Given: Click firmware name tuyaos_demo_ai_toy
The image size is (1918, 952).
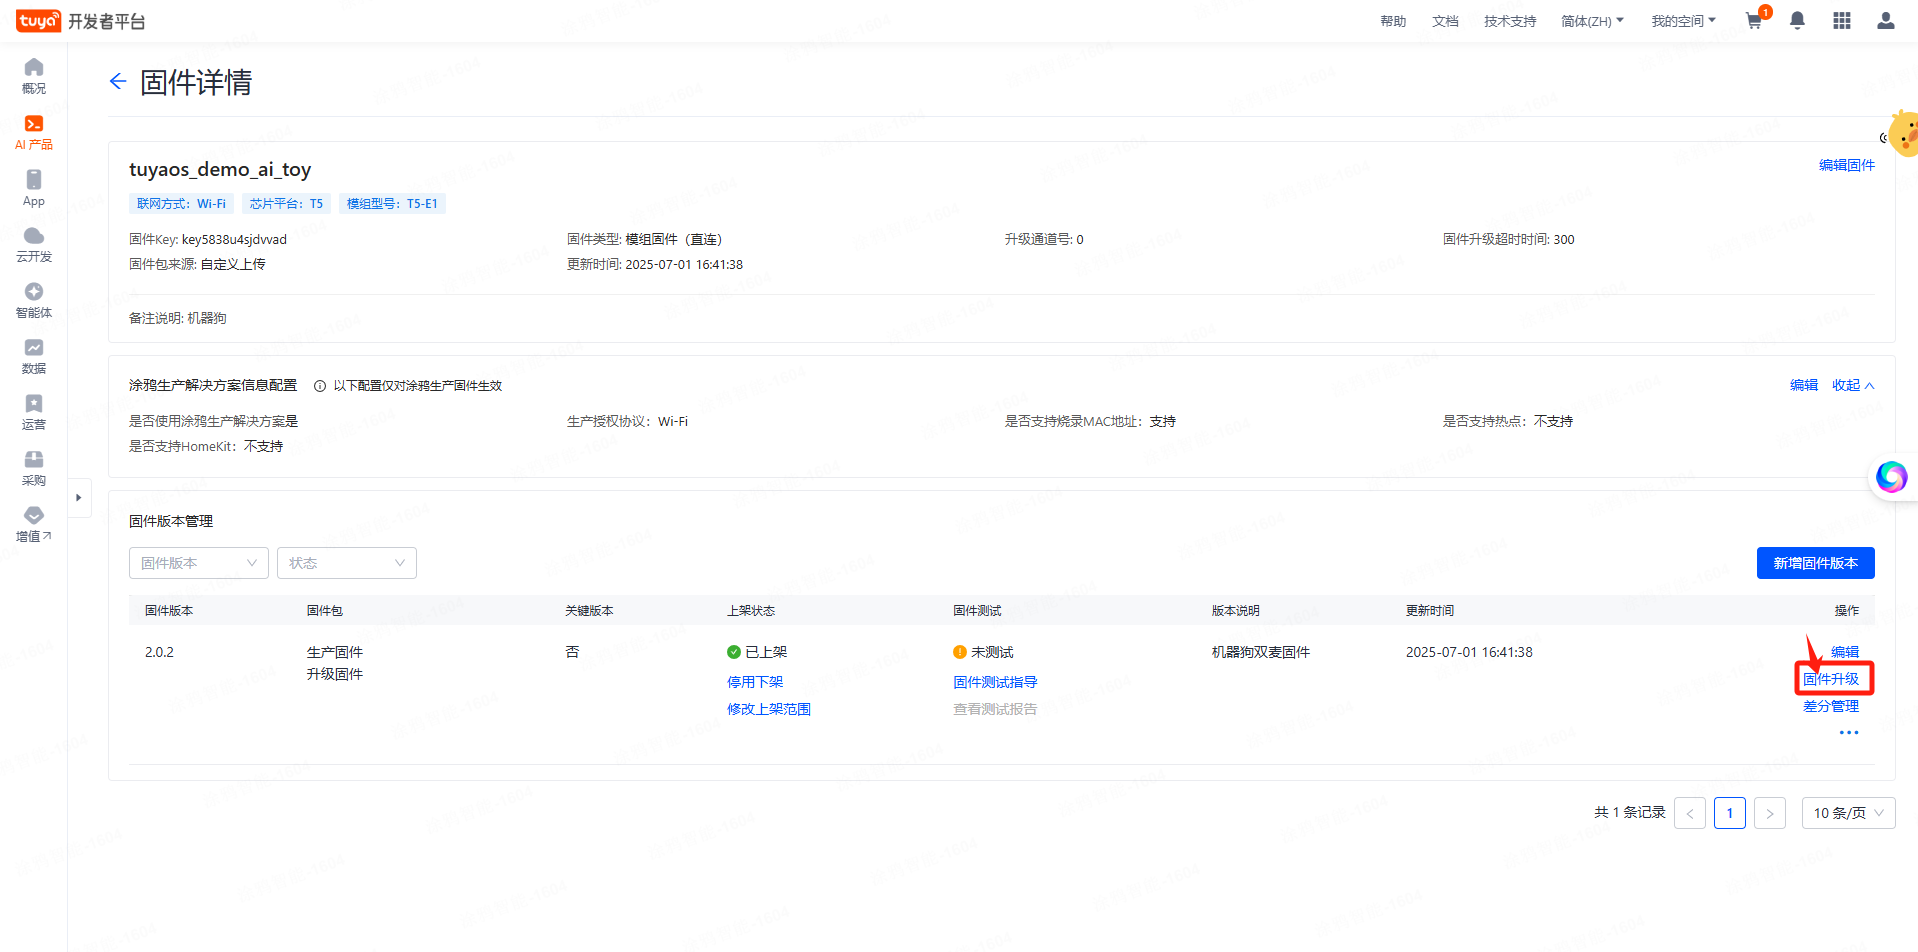Looking at the screenshot, I should (x=220, y=170).
